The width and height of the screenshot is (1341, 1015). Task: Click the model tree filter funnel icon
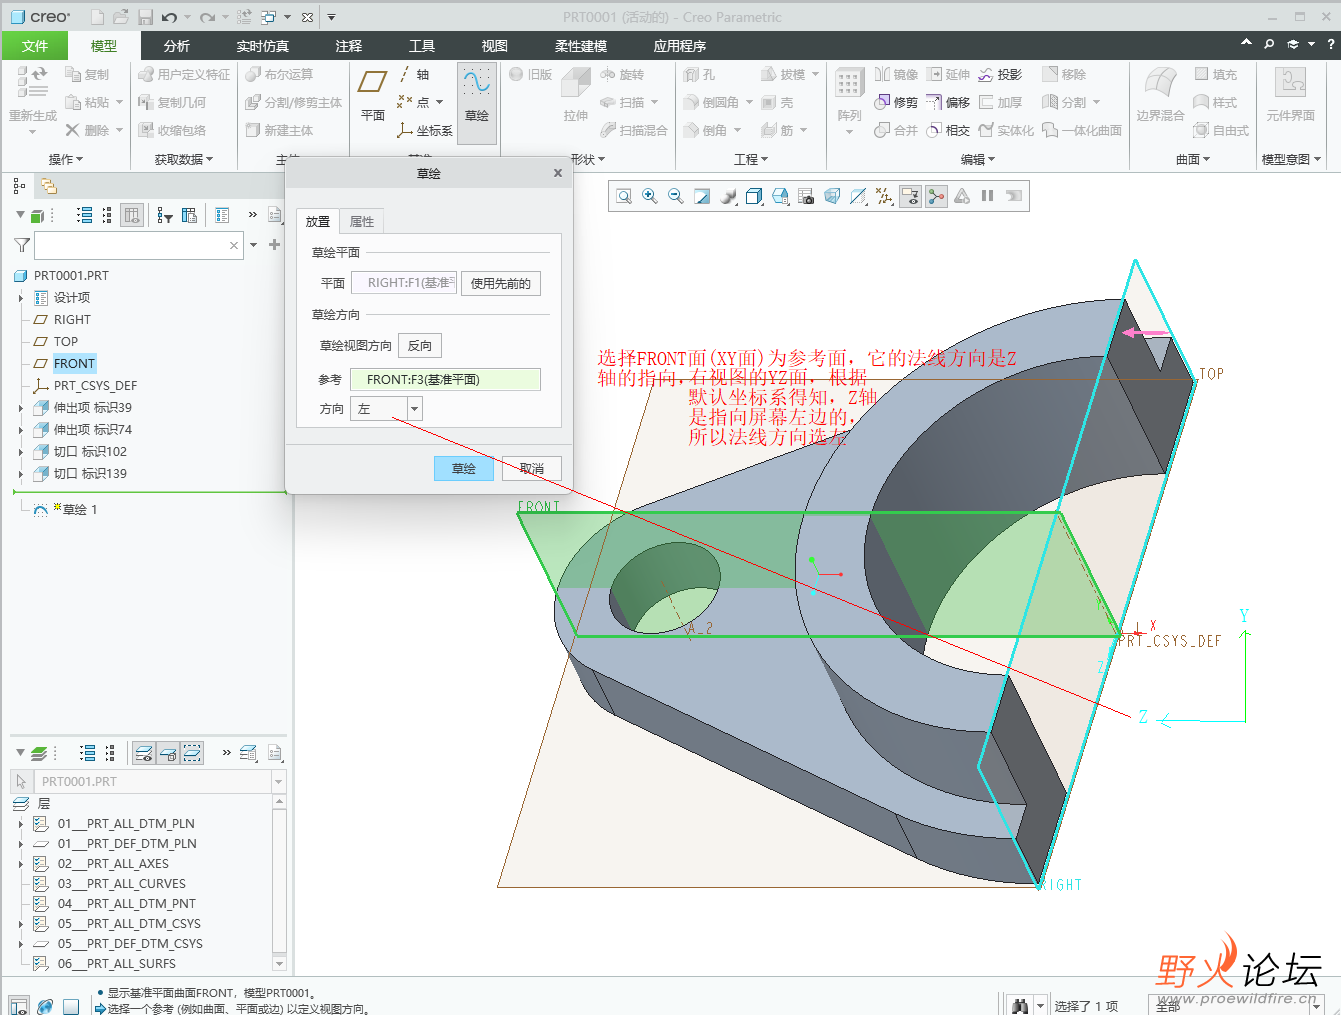(x=22, y=245)
